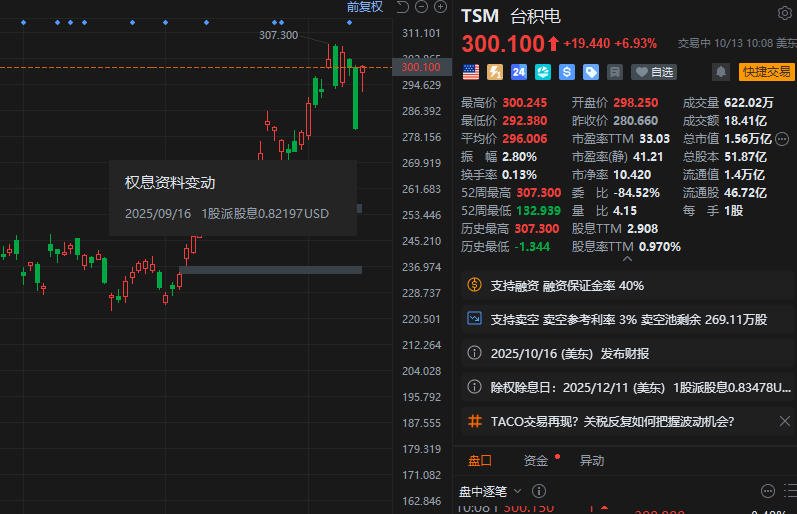Click the teal chart badge icon
Screen dimensions: 797x514
coord(542,72)
